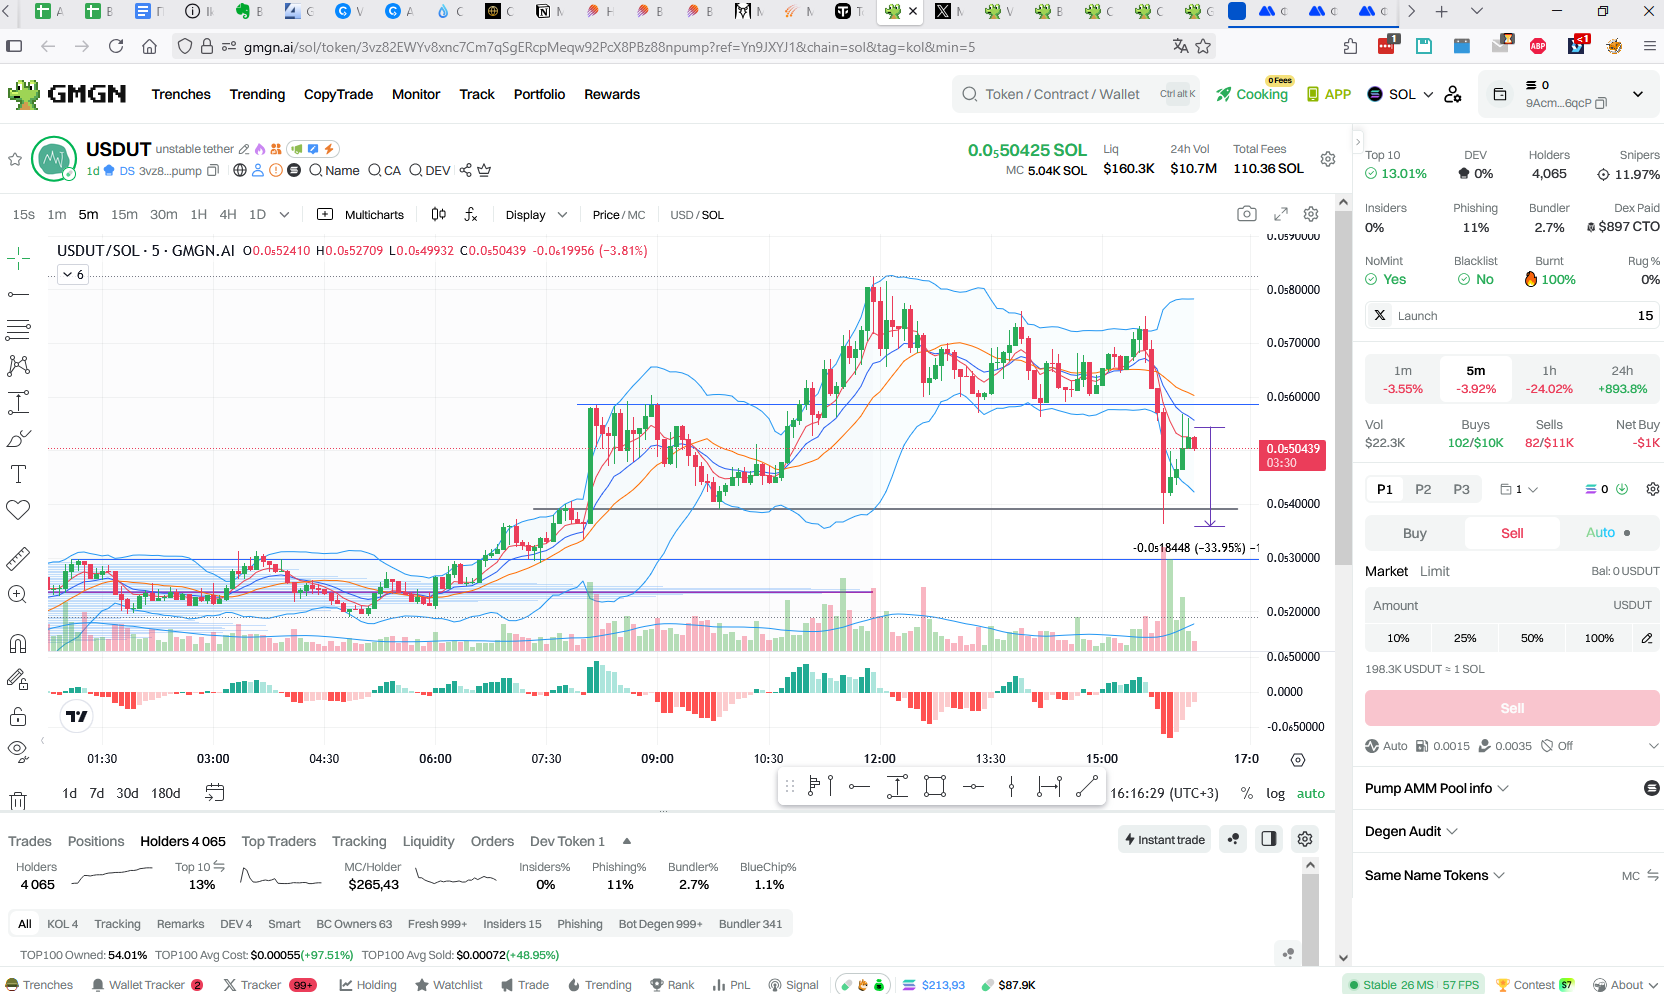Toggle log scale on the chart

point(1275,793)
